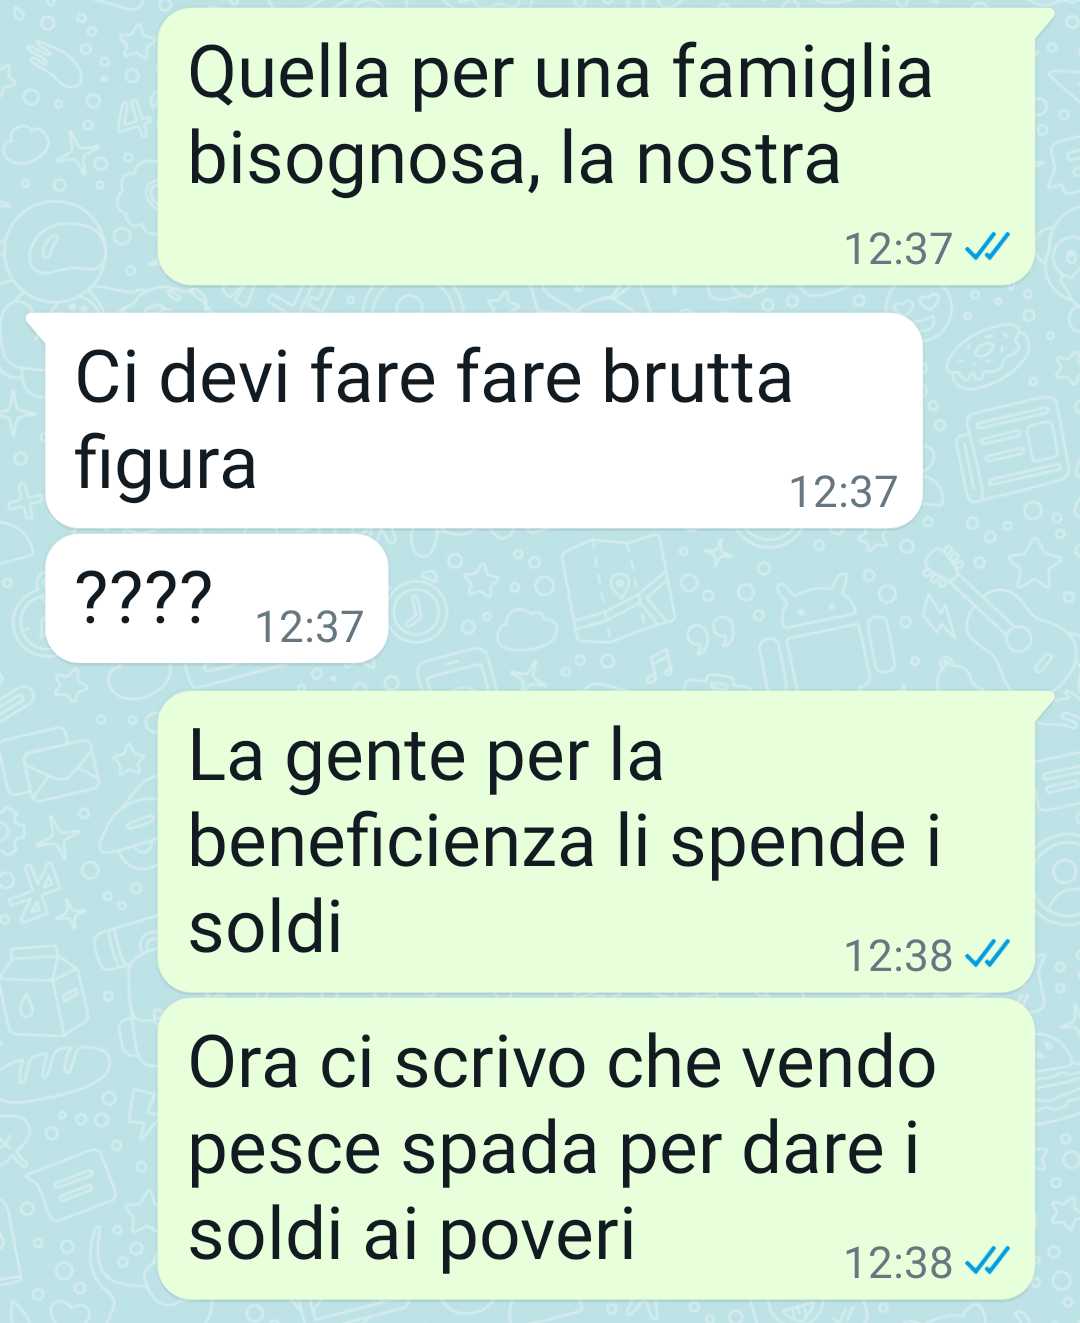Click the empty wallpaper left of 'La gente' bubble
This screenshot has height=1323, width=1080.
click(80, 840)
